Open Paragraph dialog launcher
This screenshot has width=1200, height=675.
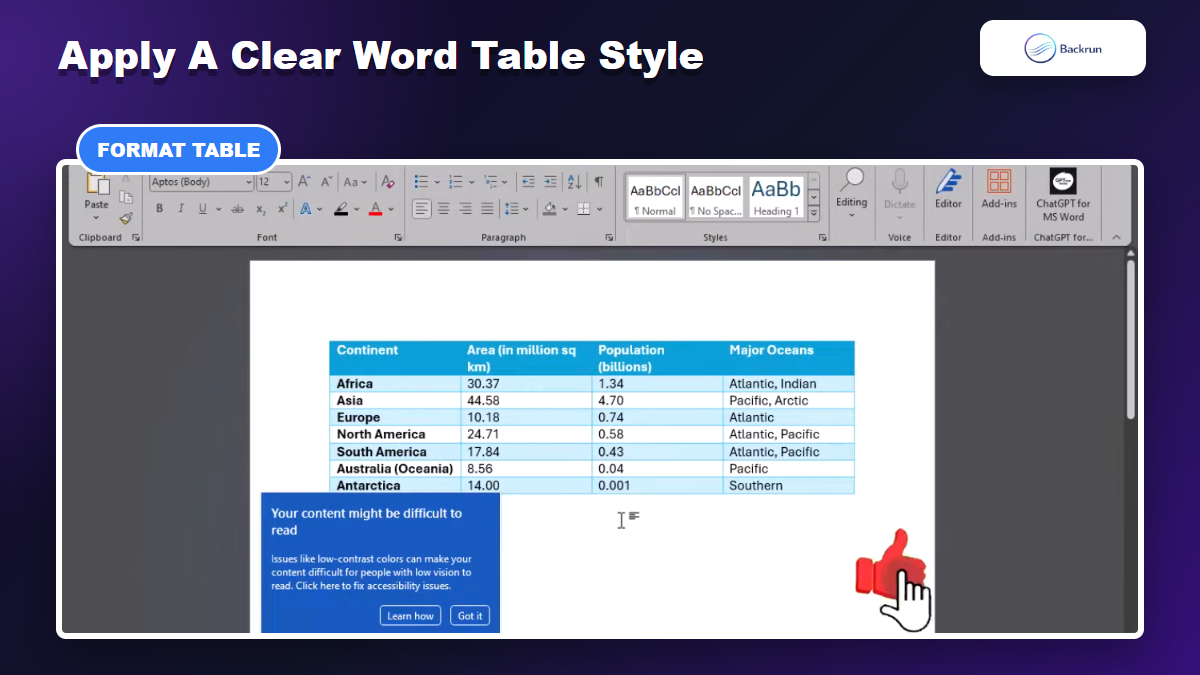pyautogui.click(x=609, y=238)
